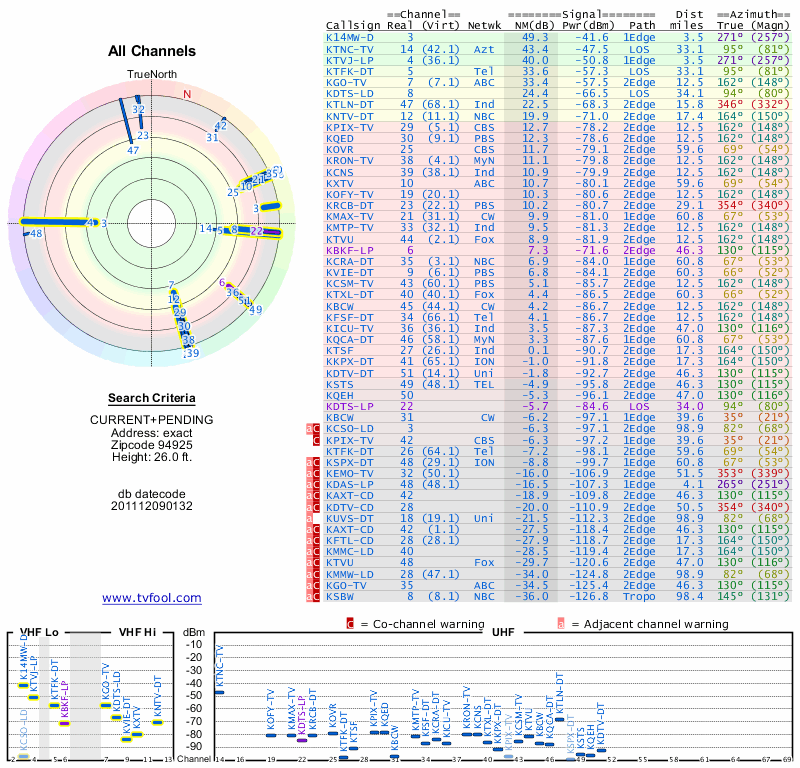This screenshot has width=800, height=768.
Task: Click the UHF chart heading
Action: [503, 632]
